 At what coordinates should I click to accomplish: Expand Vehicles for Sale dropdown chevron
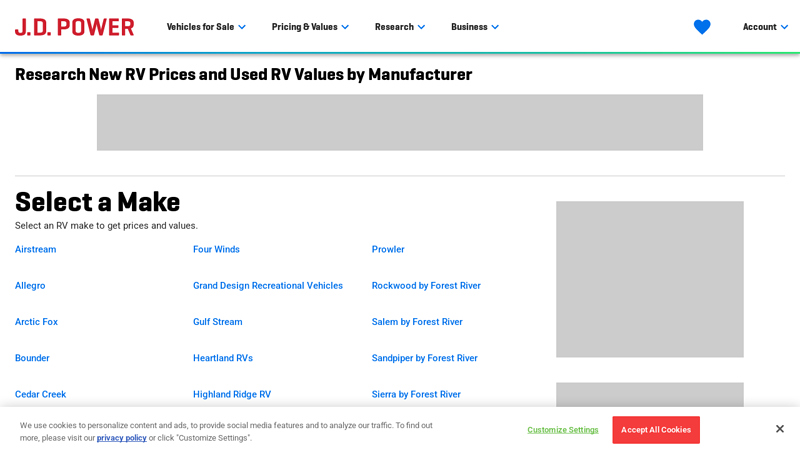click(242, 27)
